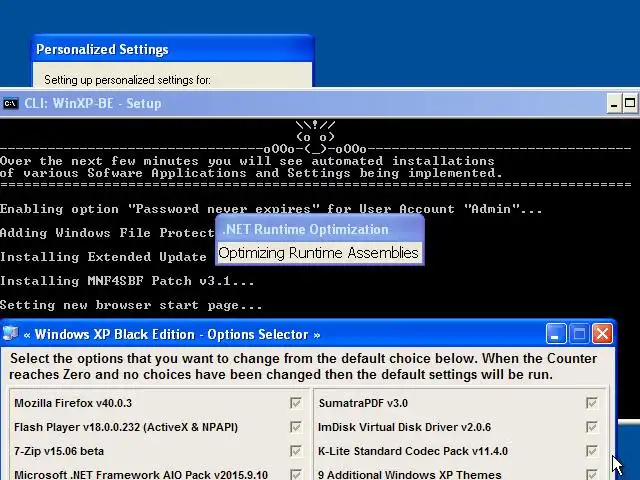Click 'Optimizing Runtime Assemblies' text
Viewport: 640px width, 480px height.
tap(318, 253)
